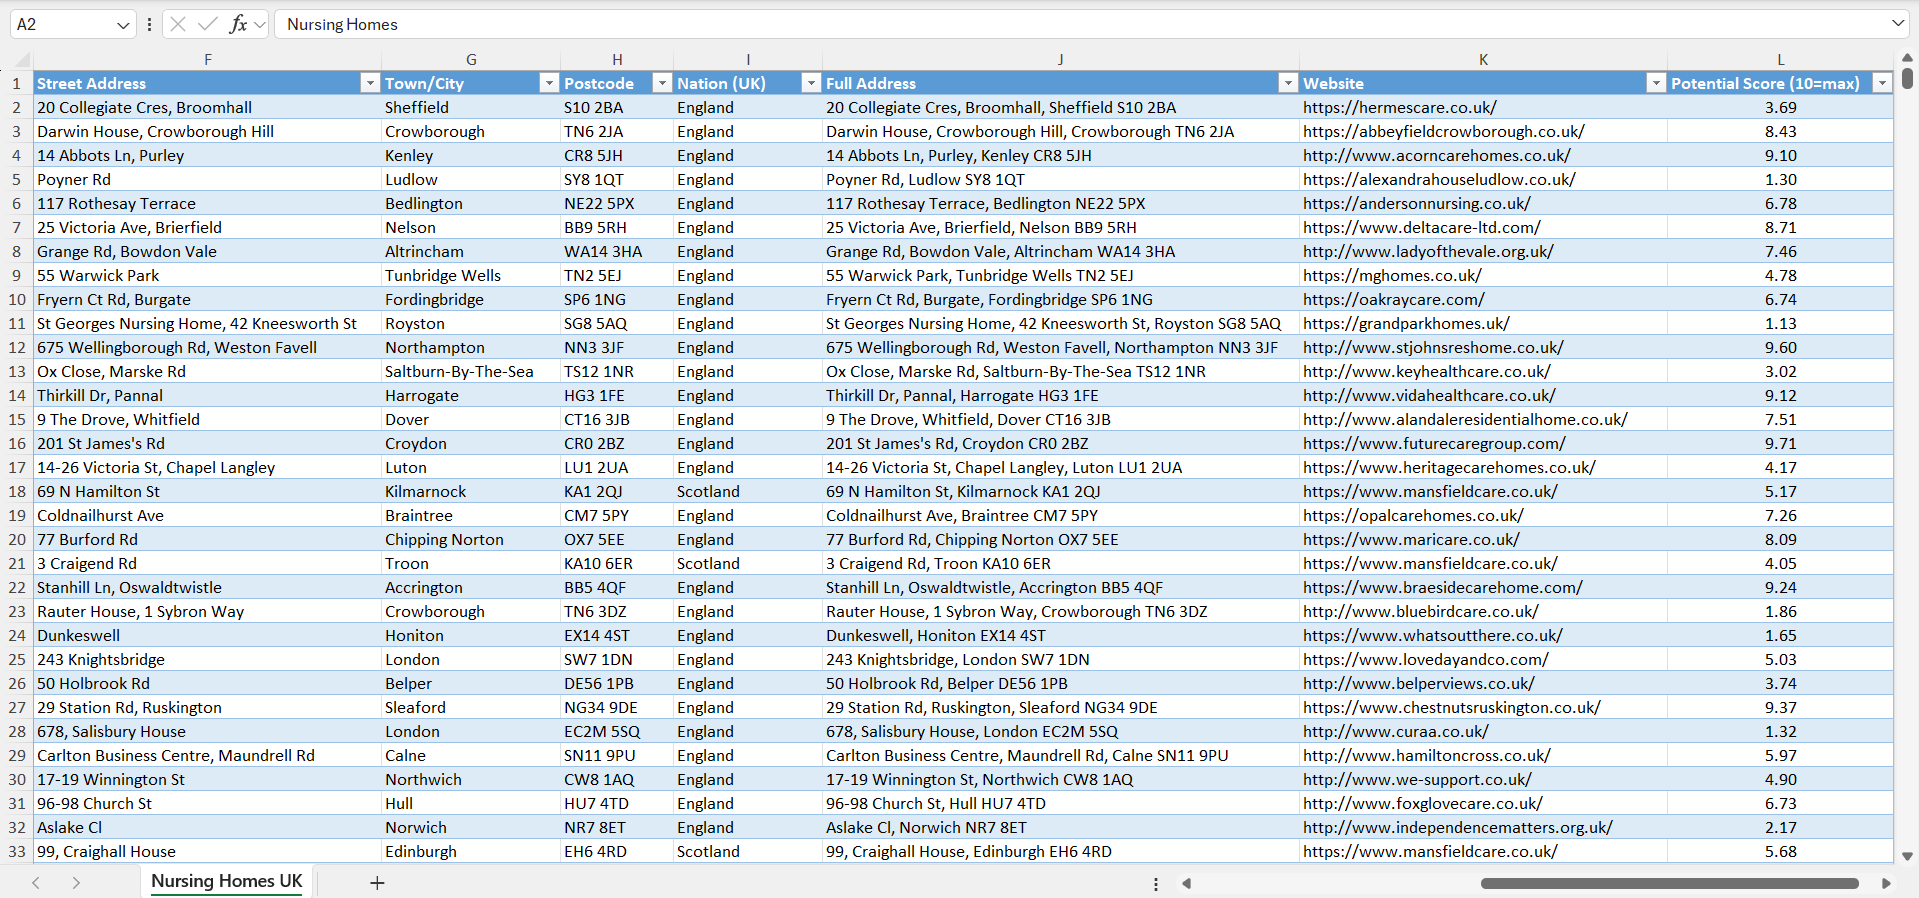Click the horizontal scrollbar left arrow
Viewport: 1919px width, 898px height.
(x=1187, y=883)
